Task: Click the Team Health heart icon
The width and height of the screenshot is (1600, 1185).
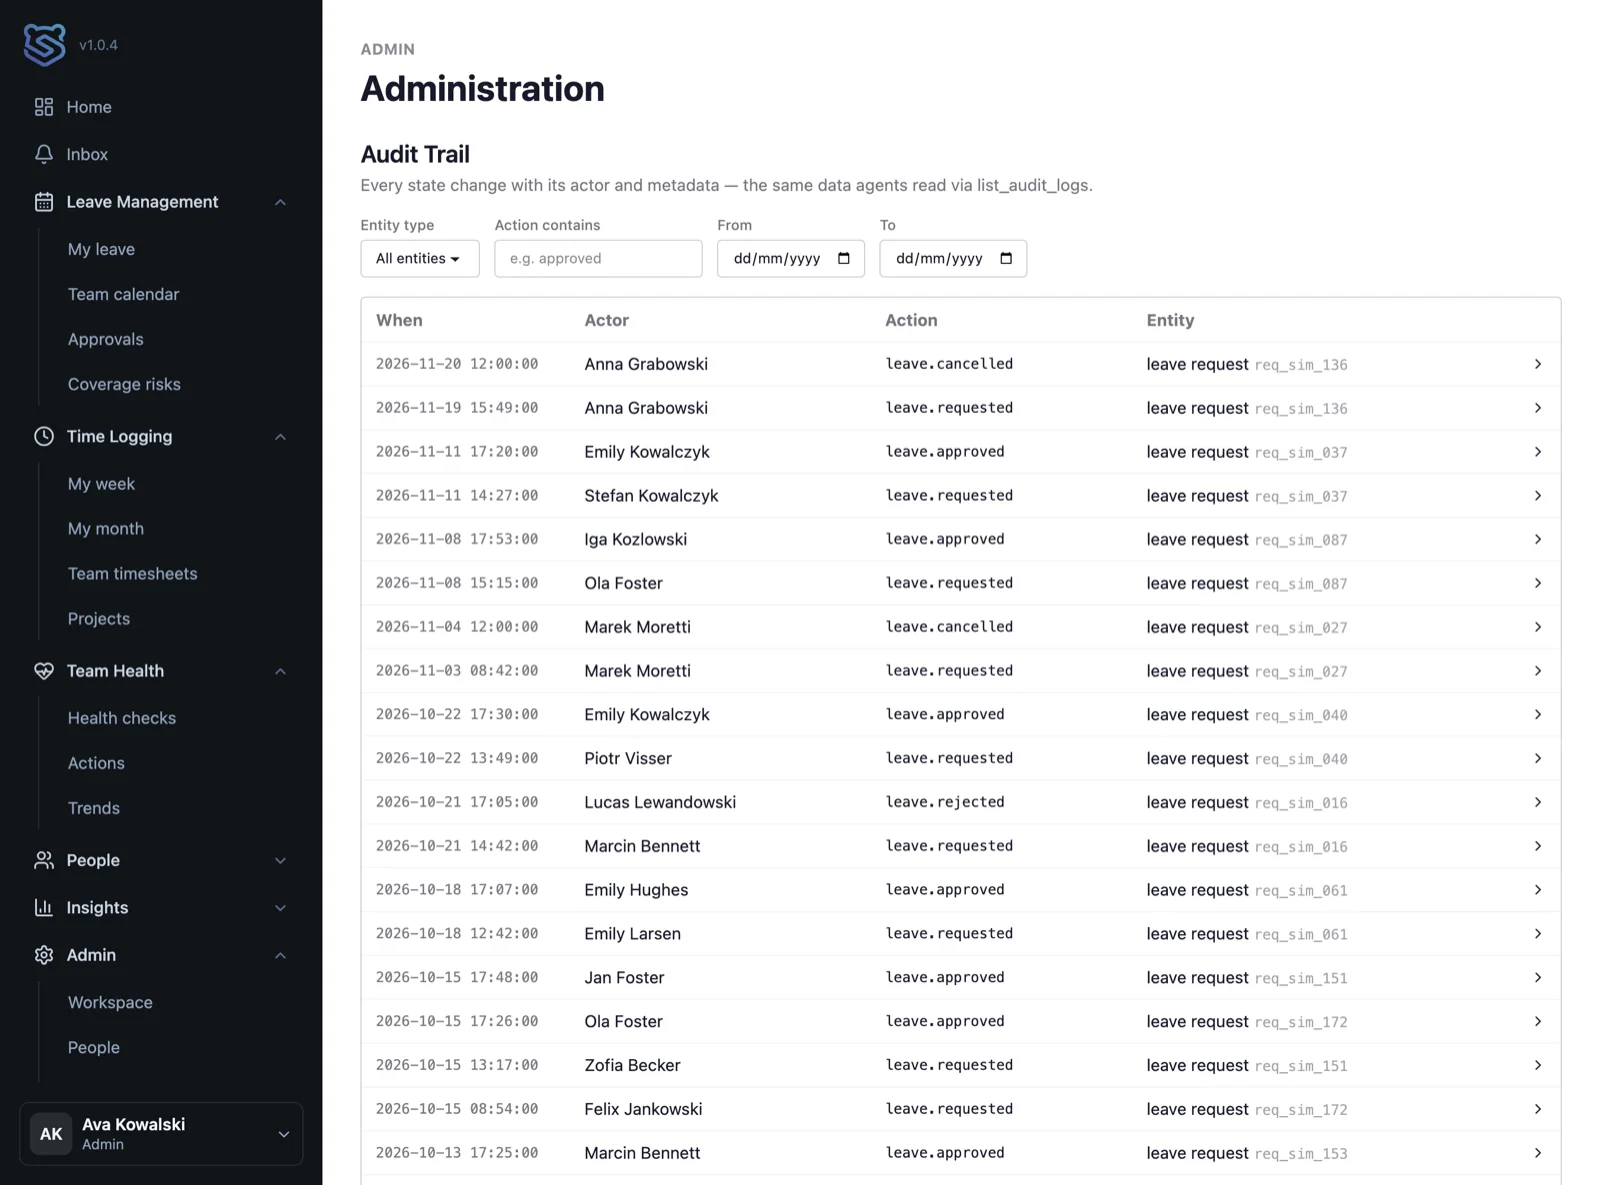Action: pos(44,671)
